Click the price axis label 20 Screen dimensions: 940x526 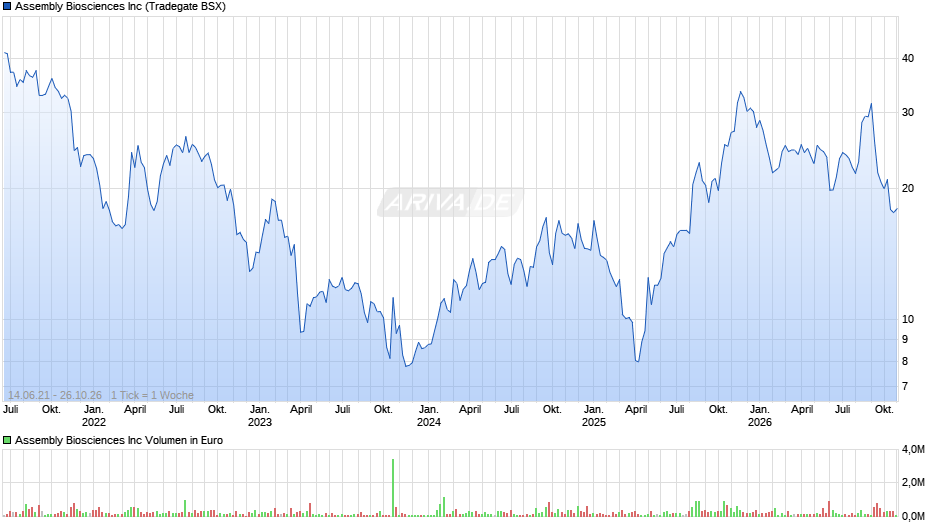908,188
